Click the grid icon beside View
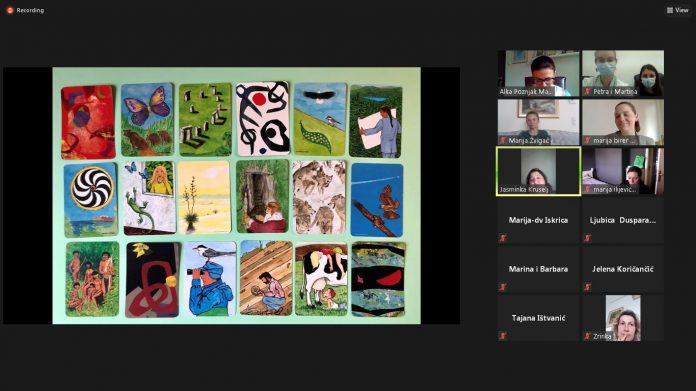 pyautogui.click(x=670, y=10)
